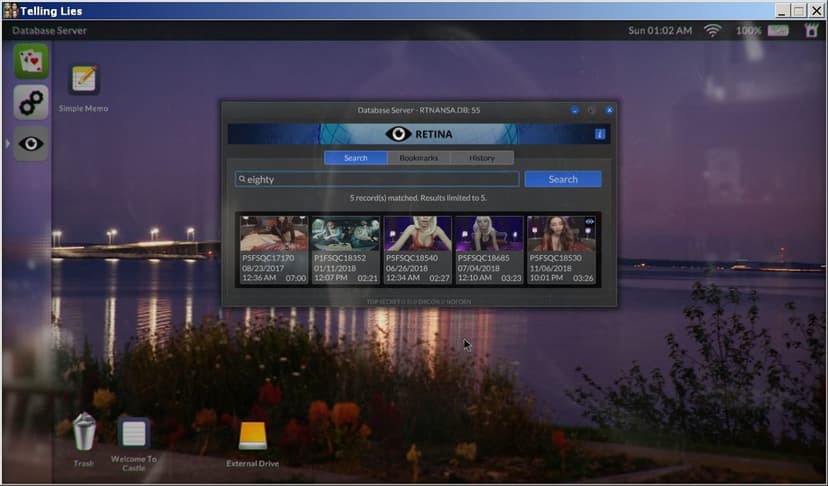This screenshot has width=828, height=486.
Task: Expand the dock arrow beside the eye icon
Action: [x=7, y=143]
